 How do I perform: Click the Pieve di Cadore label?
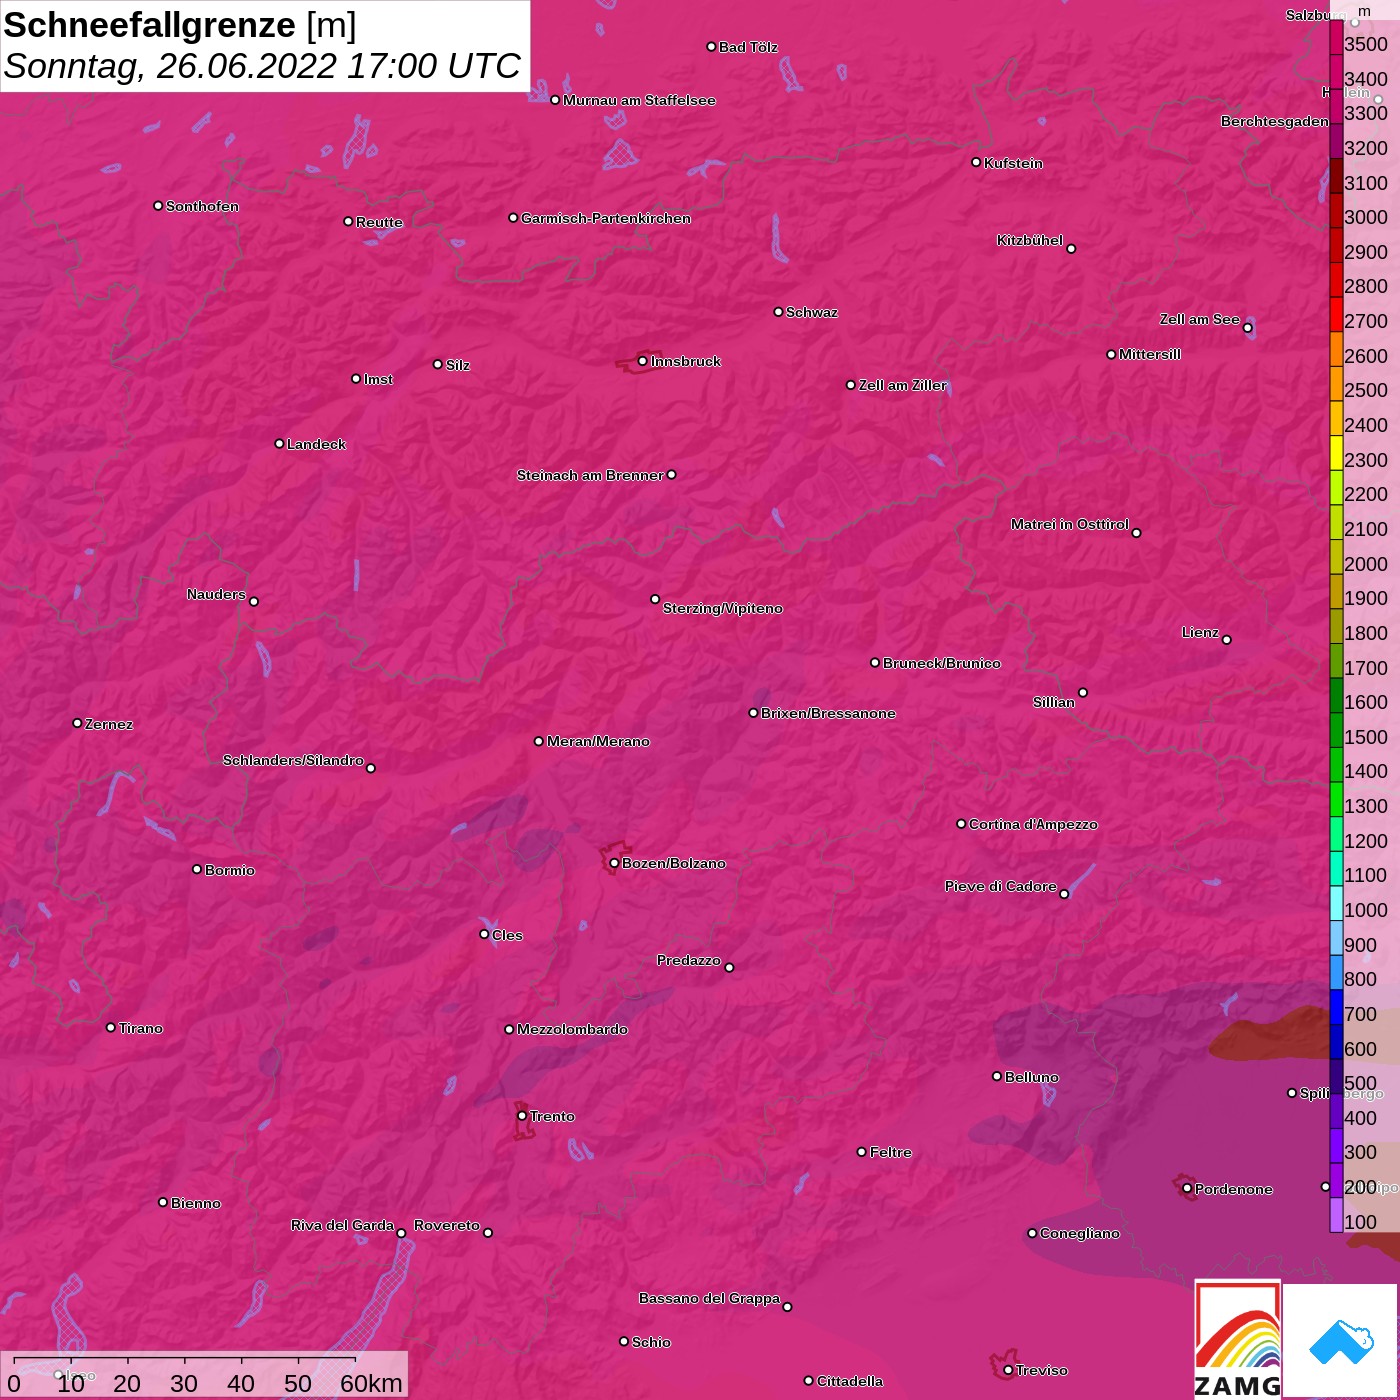point(1001,886)
